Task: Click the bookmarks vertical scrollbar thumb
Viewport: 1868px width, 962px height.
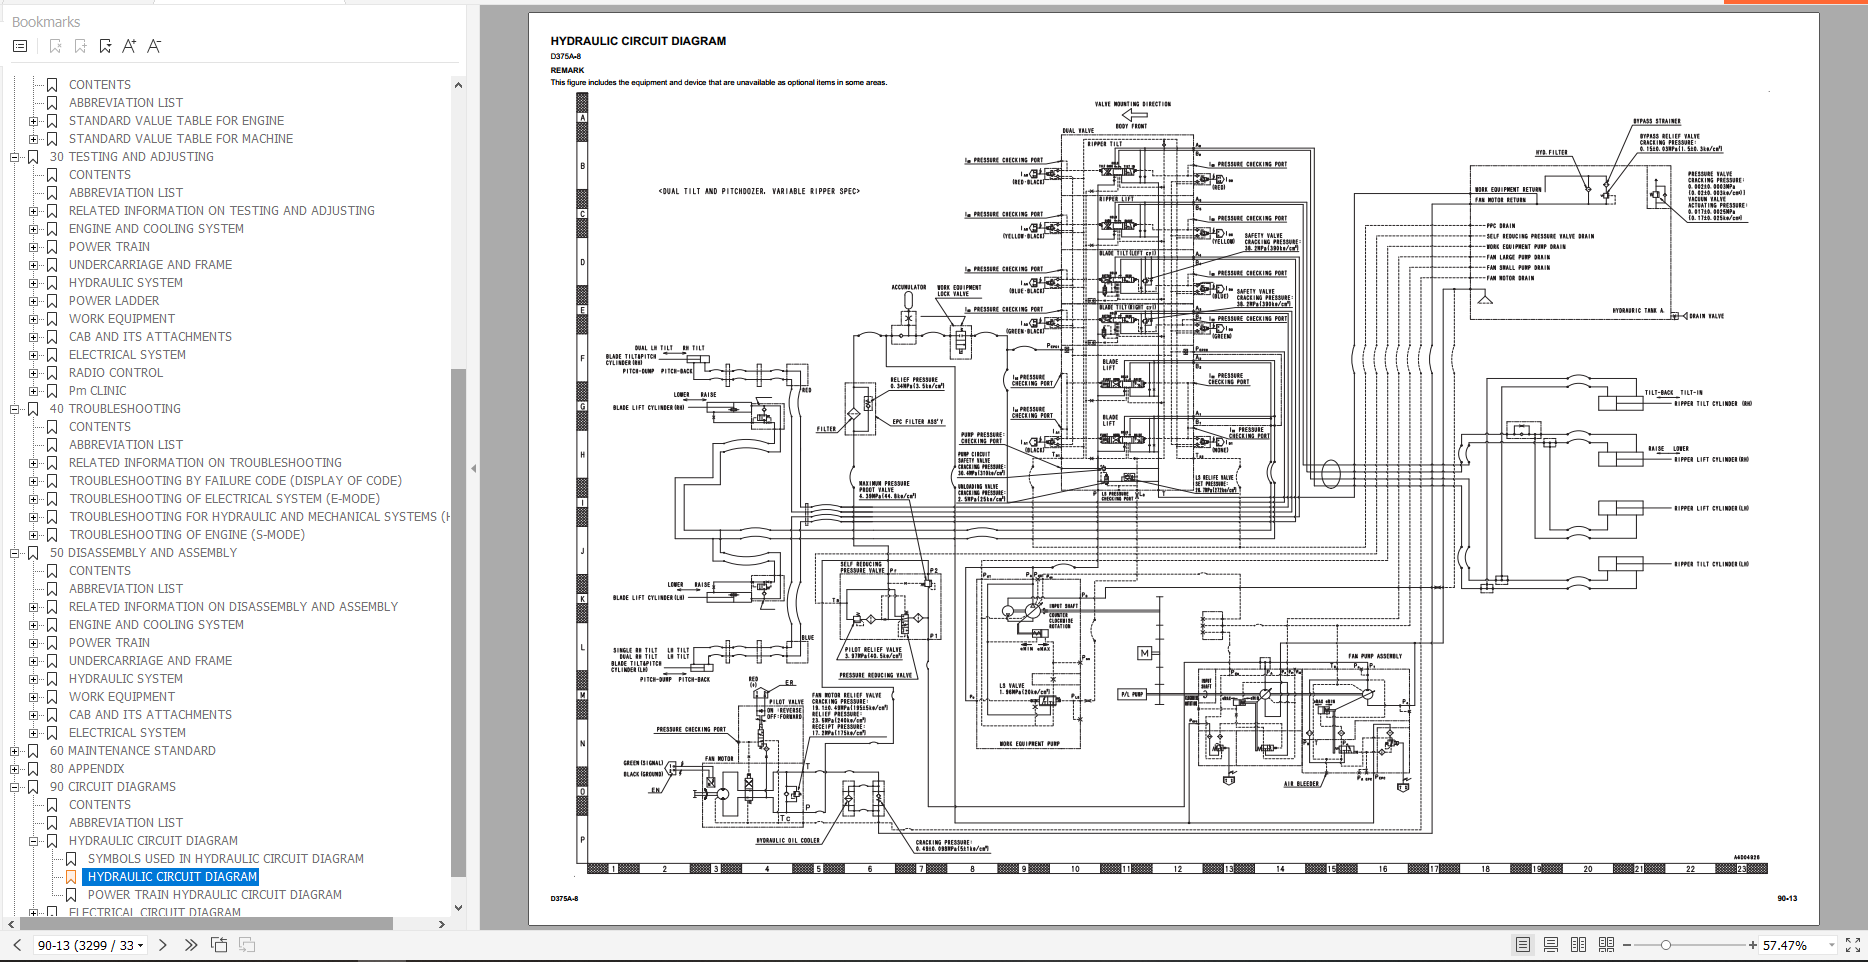Action: tap(458, 622)
